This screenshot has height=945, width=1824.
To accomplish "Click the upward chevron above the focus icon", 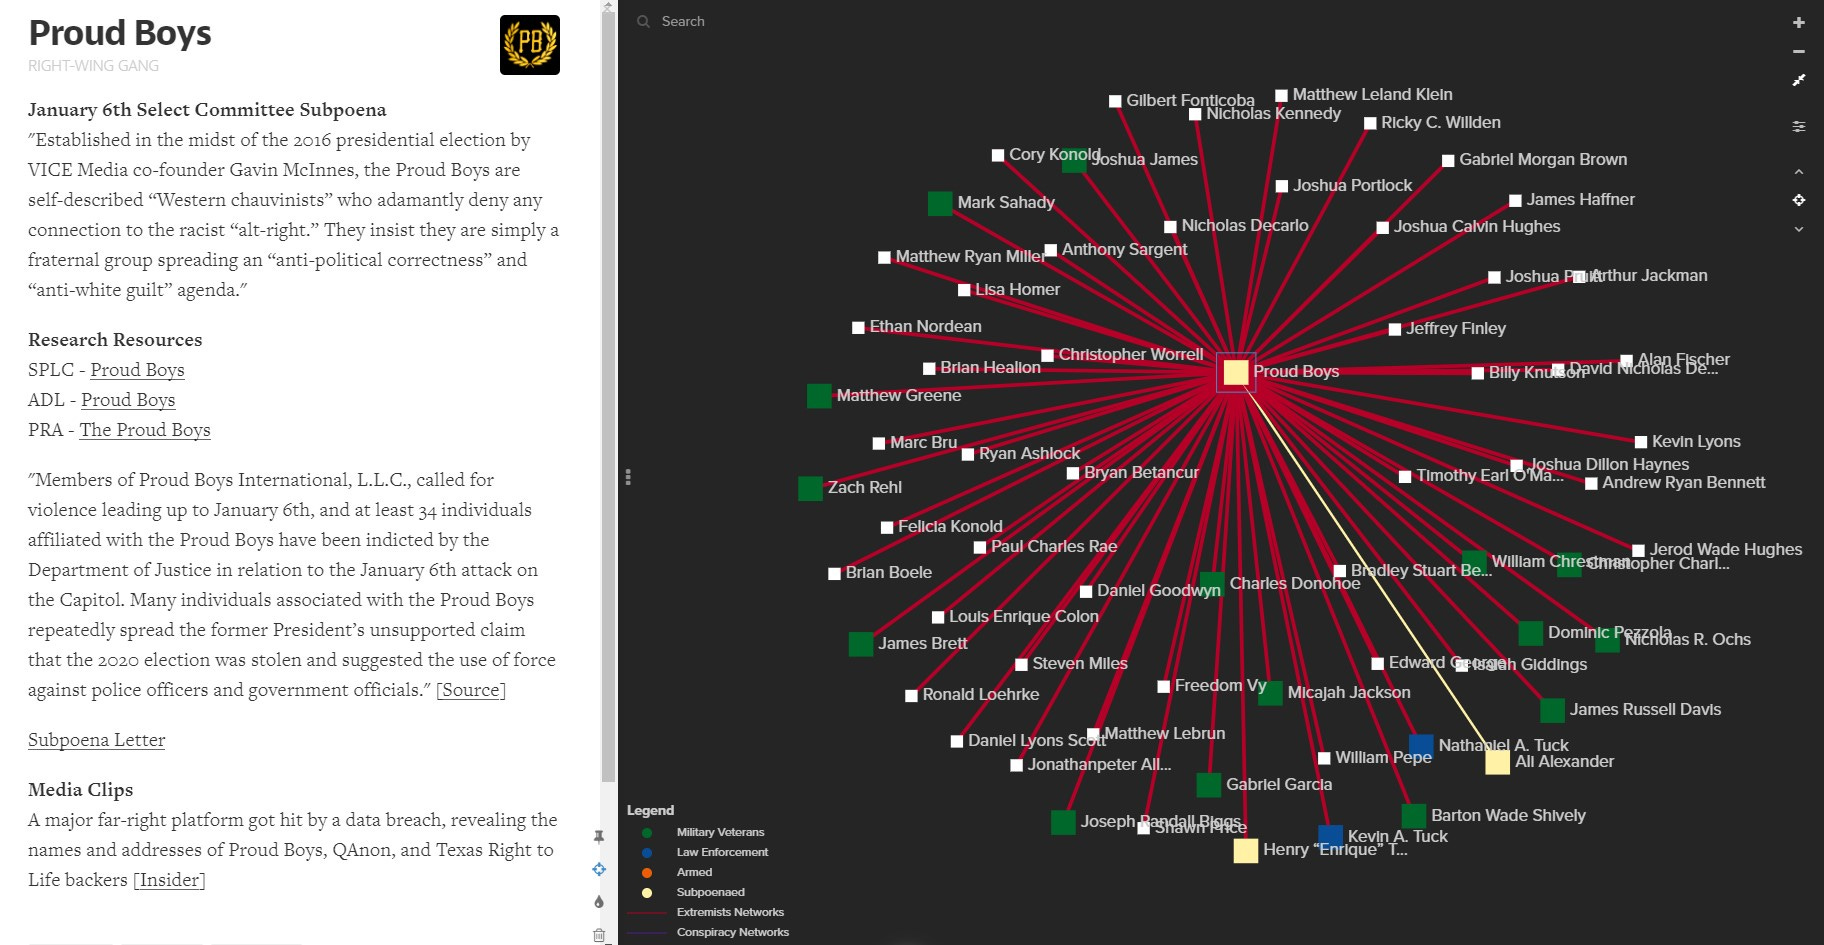I will coord(1798,172).
